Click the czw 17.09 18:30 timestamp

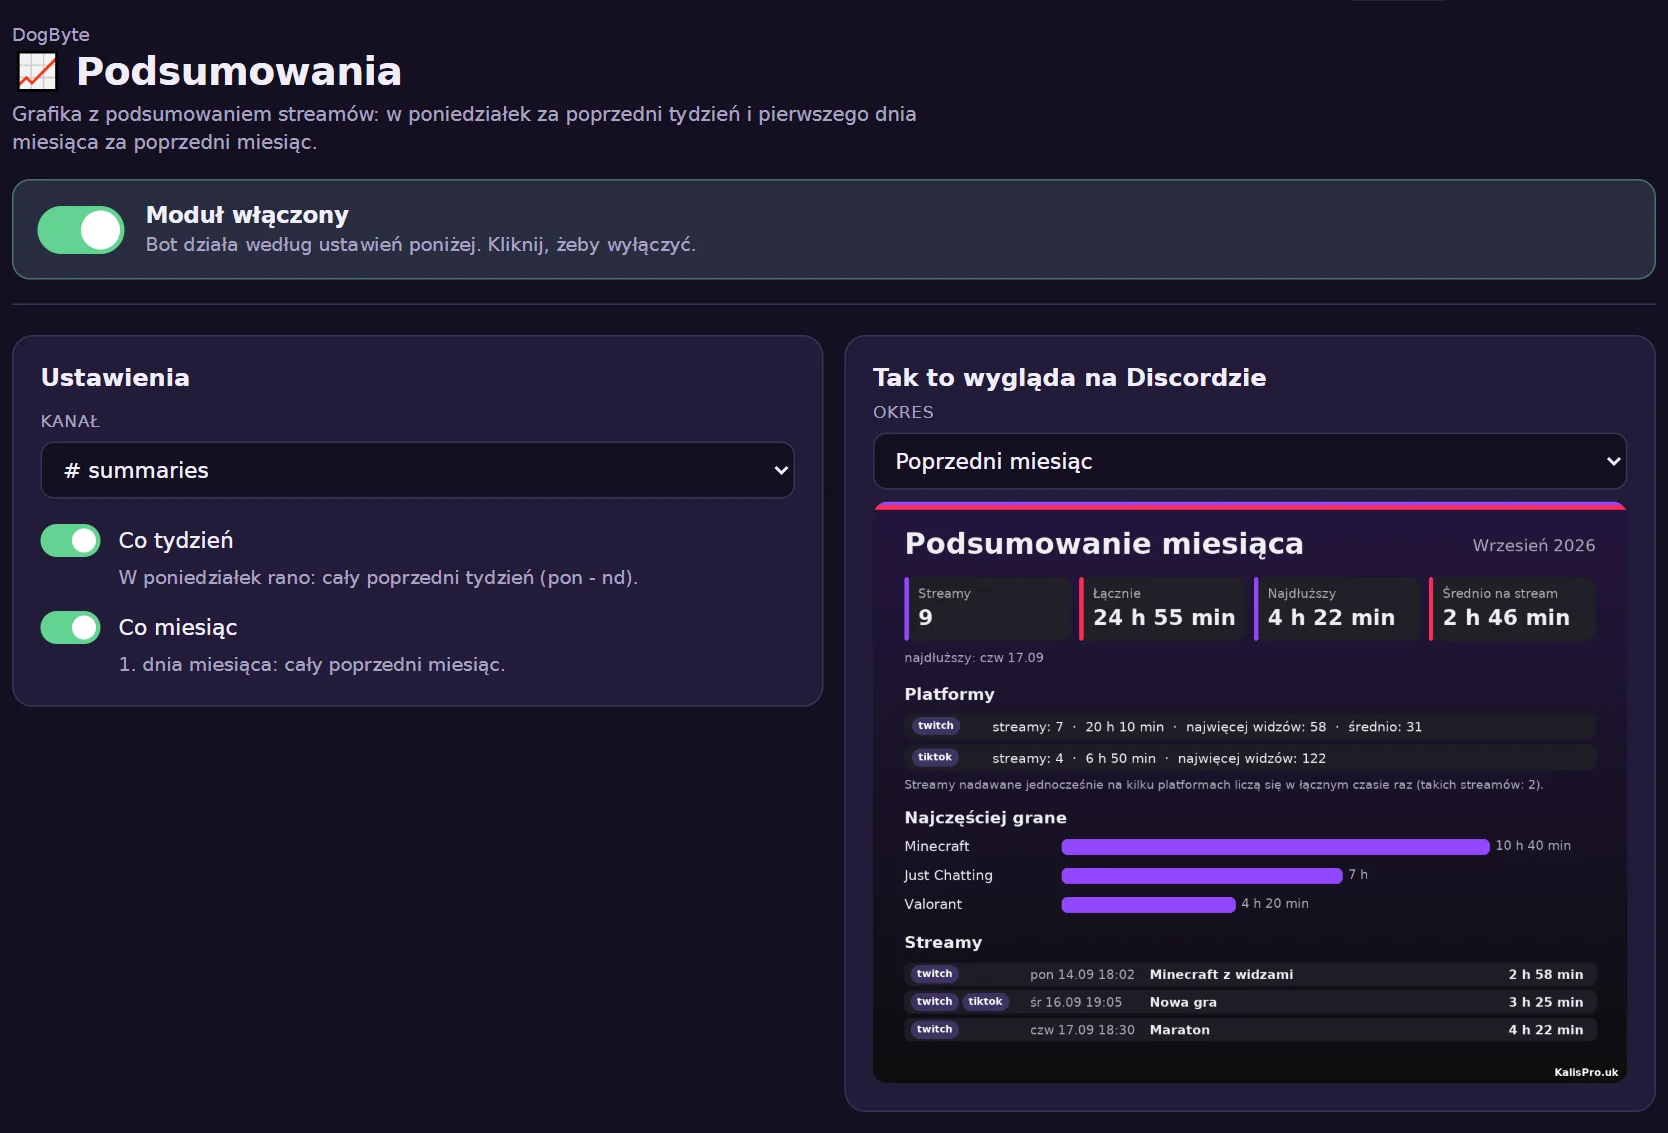[1082, 1030]
